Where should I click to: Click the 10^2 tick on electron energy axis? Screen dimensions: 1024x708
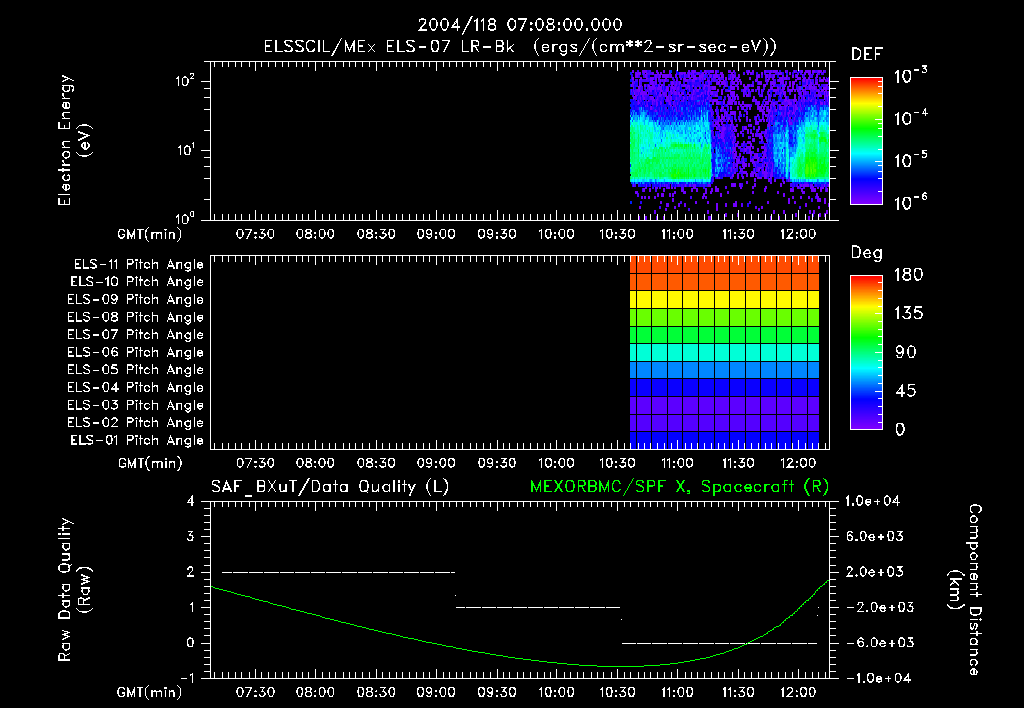[185, 81]
